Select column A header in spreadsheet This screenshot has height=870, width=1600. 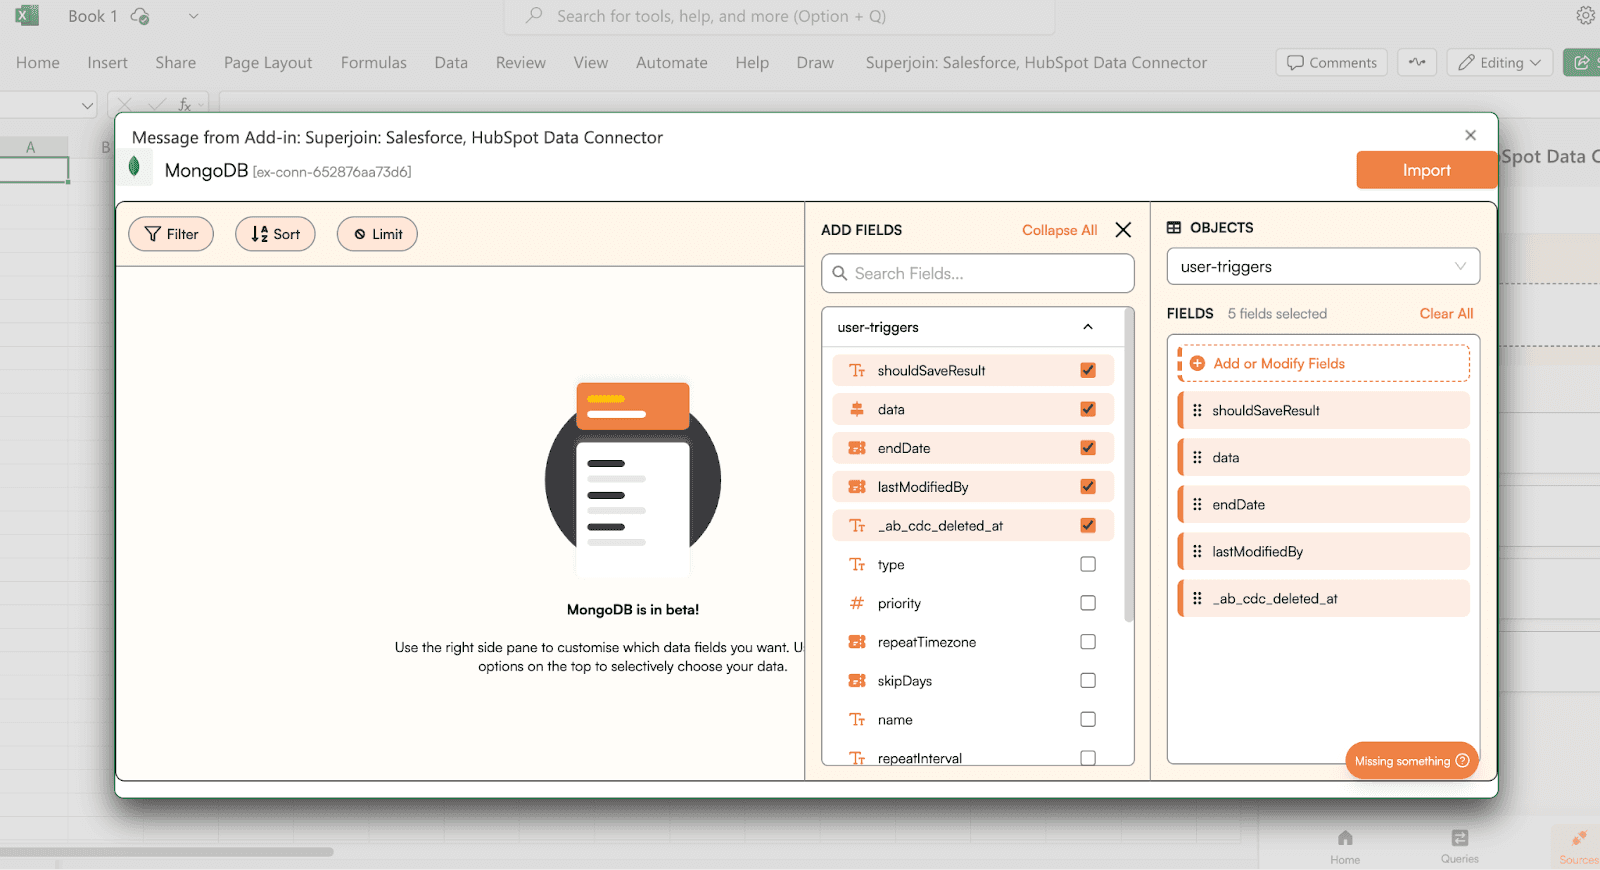pos(31,147)
